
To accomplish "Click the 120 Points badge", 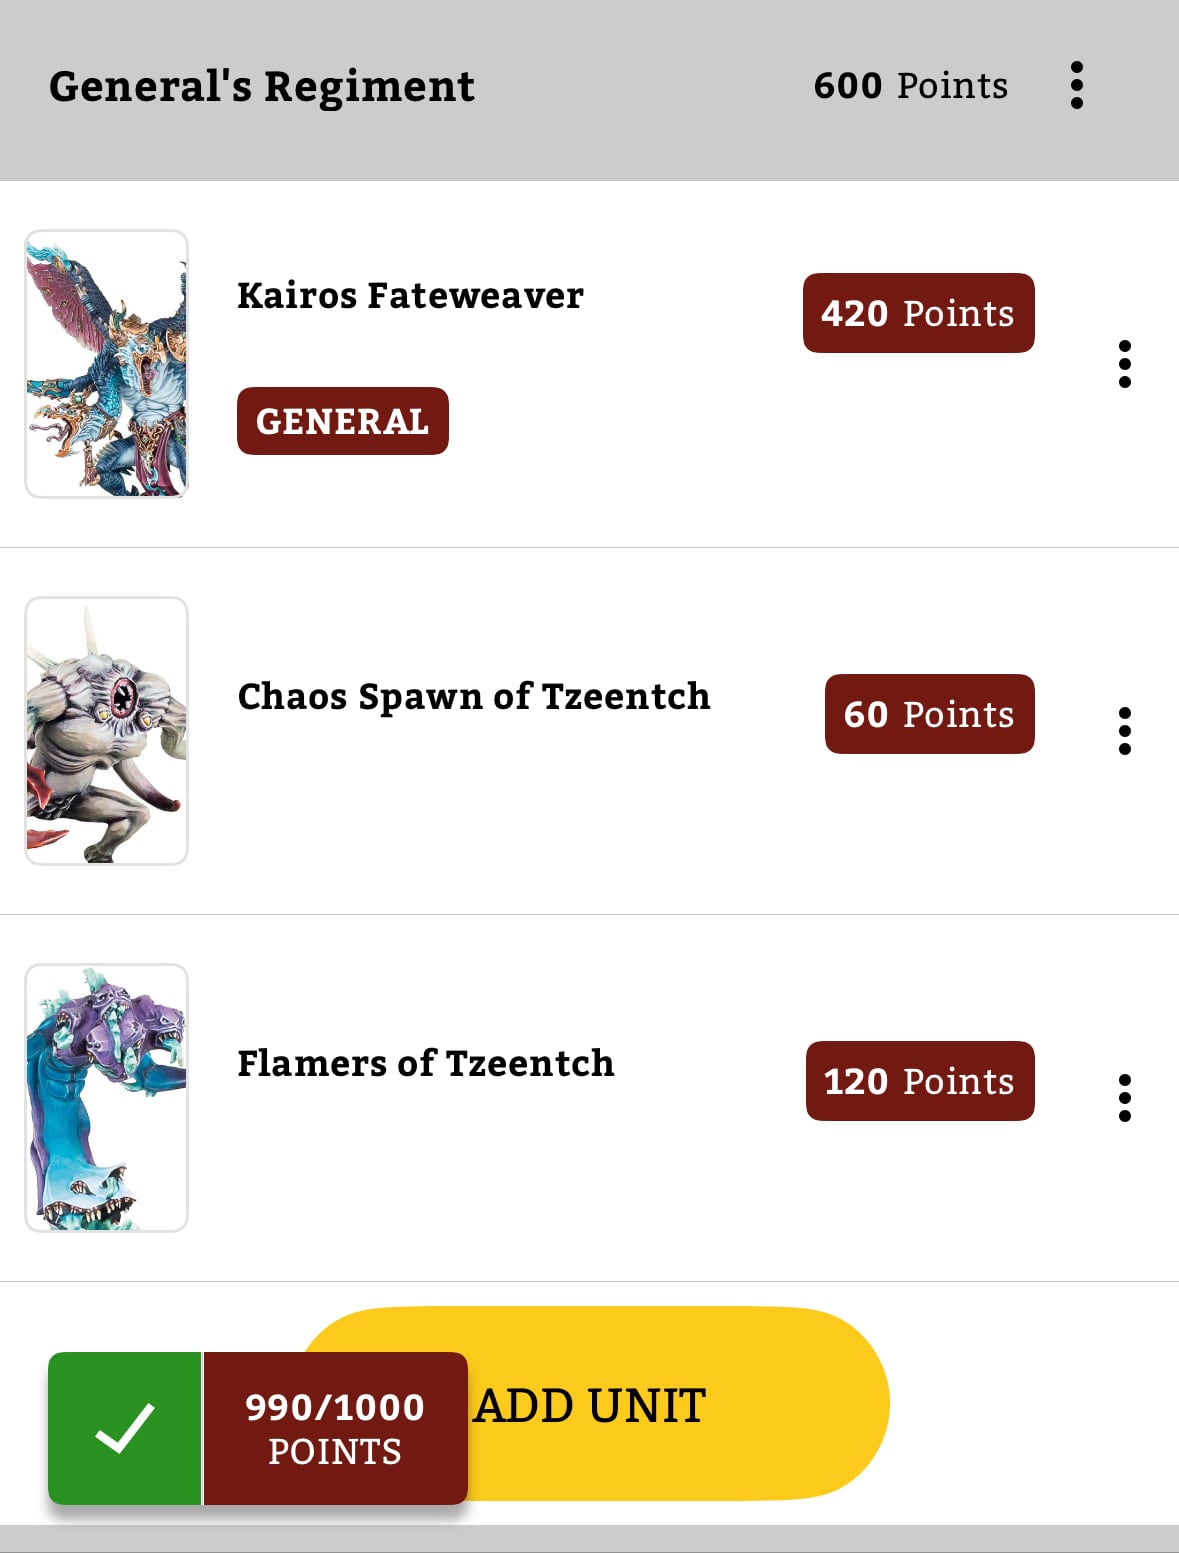I will click(x=920, y=1081).
